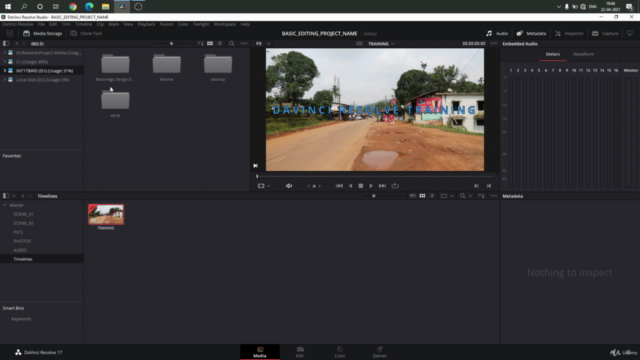
Task: Open the Metadata panel
Action: [x=531, y=33]
